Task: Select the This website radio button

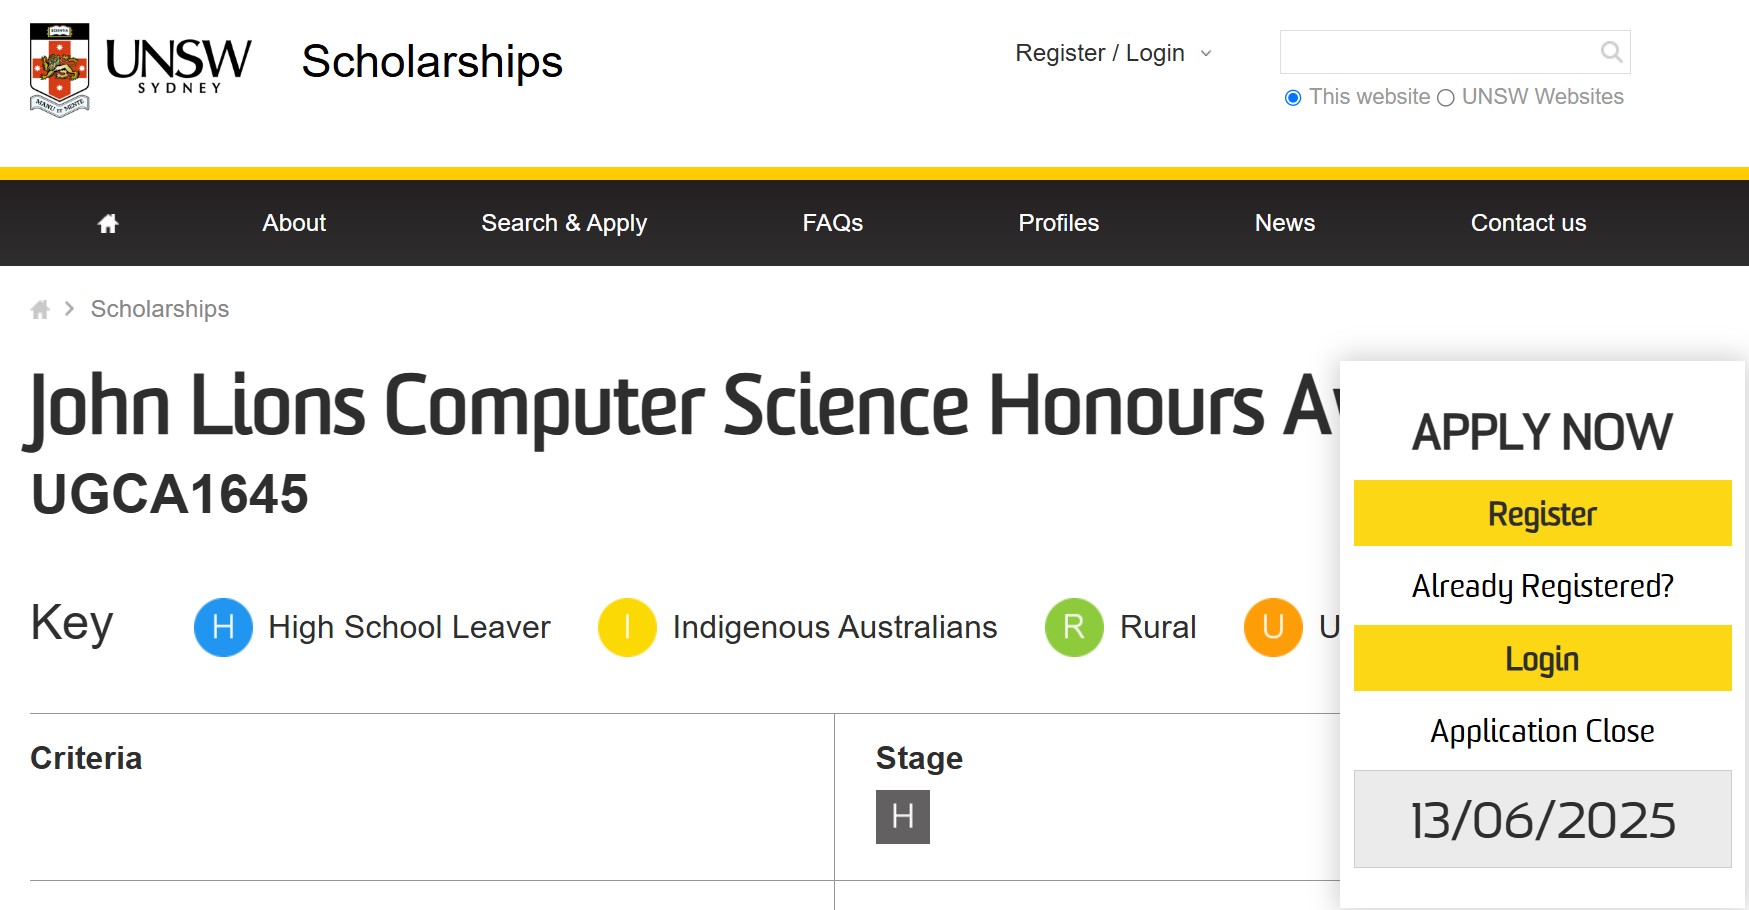Action: (x=1293, y=98)
